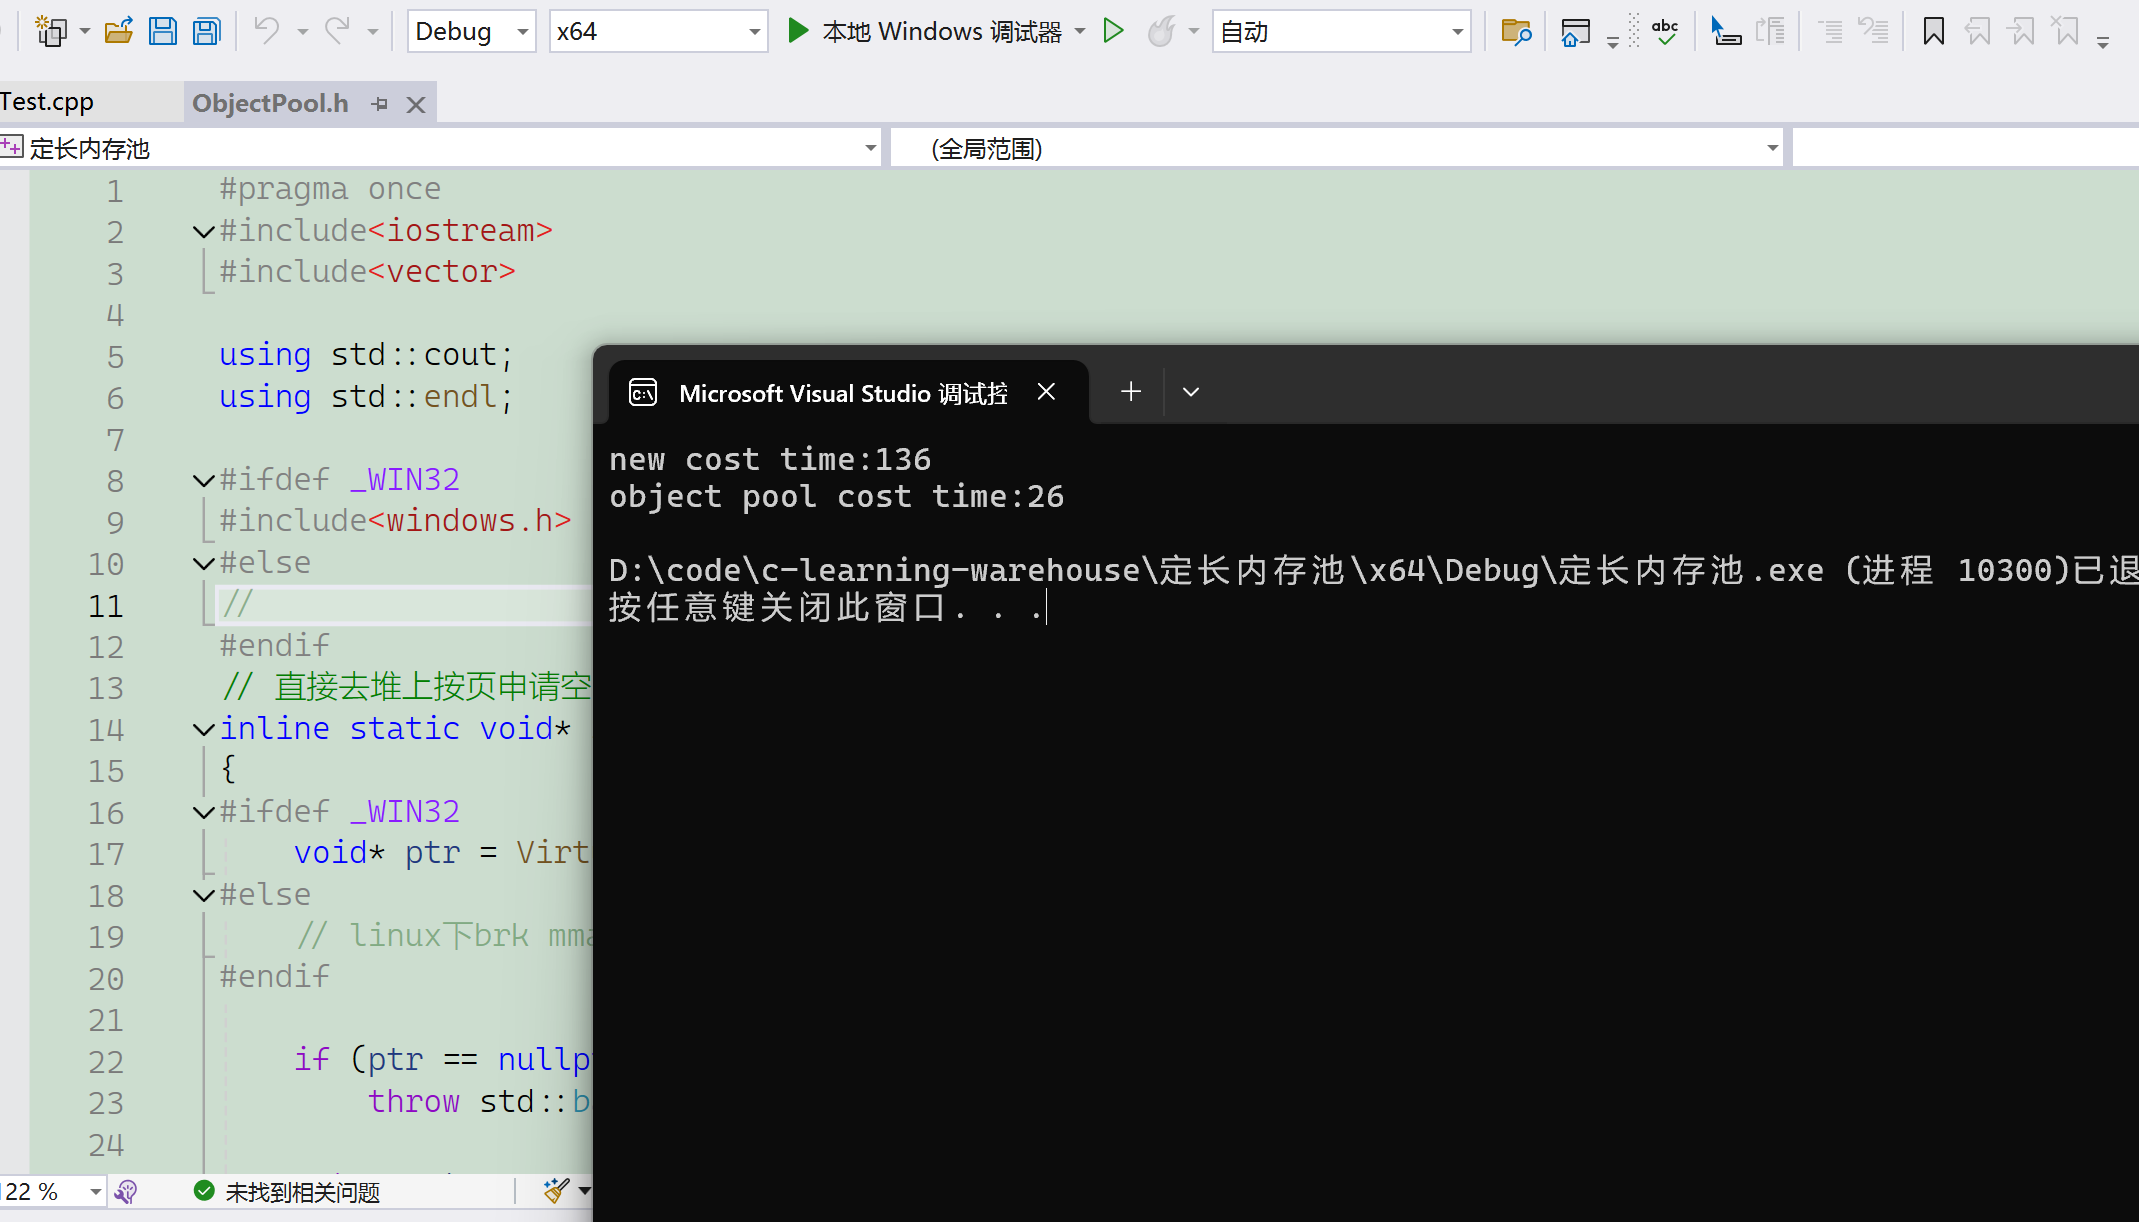
Task: Close the ObjectPool.h tab
Action: coord(416,104)
